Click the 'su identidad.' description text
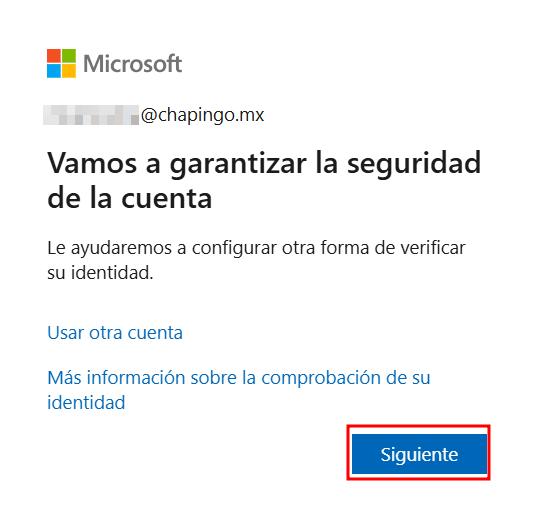 100,273
